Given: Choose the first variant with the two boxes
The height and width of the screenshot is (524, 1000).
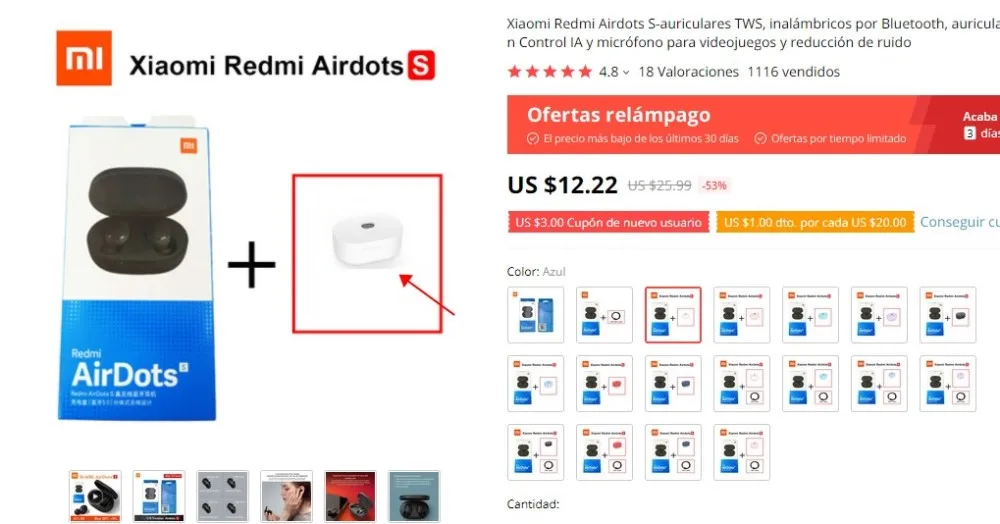Looking at the screenshot, I should click(536, 315).
